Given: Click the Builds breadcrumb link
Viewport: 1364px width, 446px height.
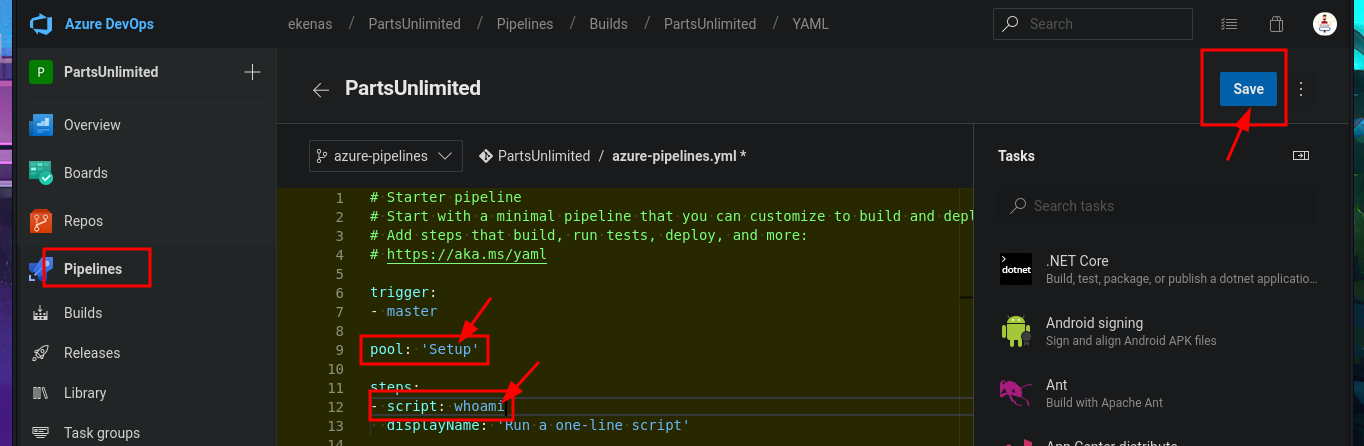Looking at the screenshot, I should (x=609, y=24).
